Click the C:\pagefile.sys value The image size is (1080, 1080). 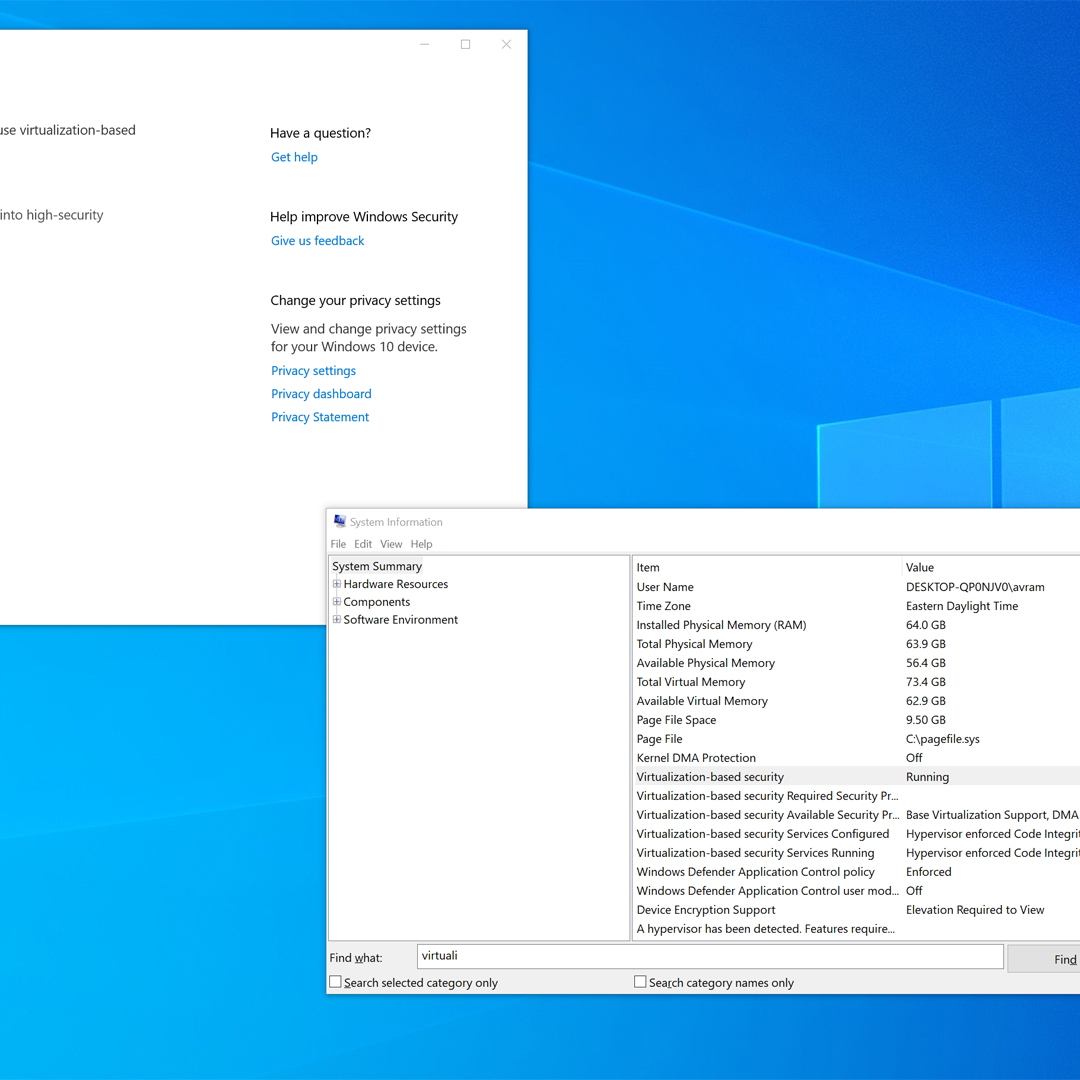(x=942, y=739)
